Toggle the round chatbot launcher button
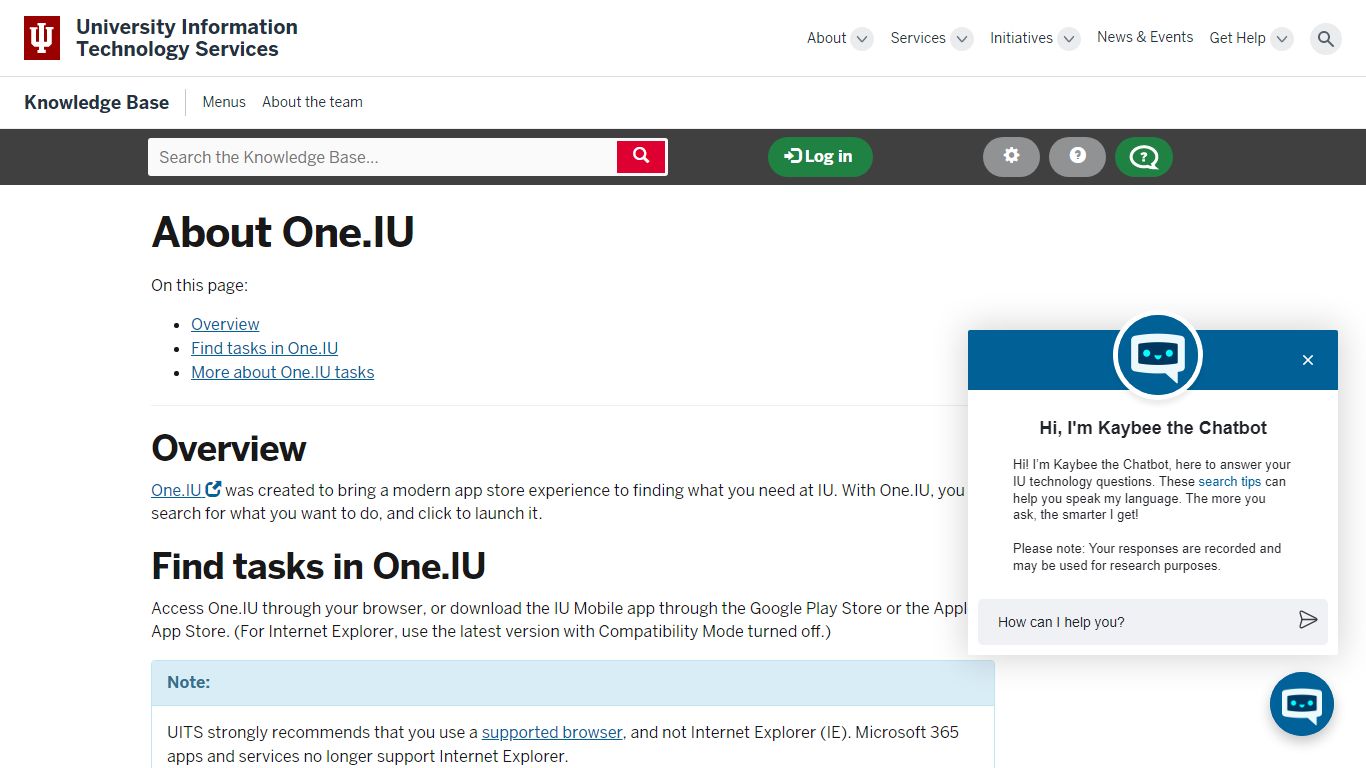 click(x=1302, y=704)
